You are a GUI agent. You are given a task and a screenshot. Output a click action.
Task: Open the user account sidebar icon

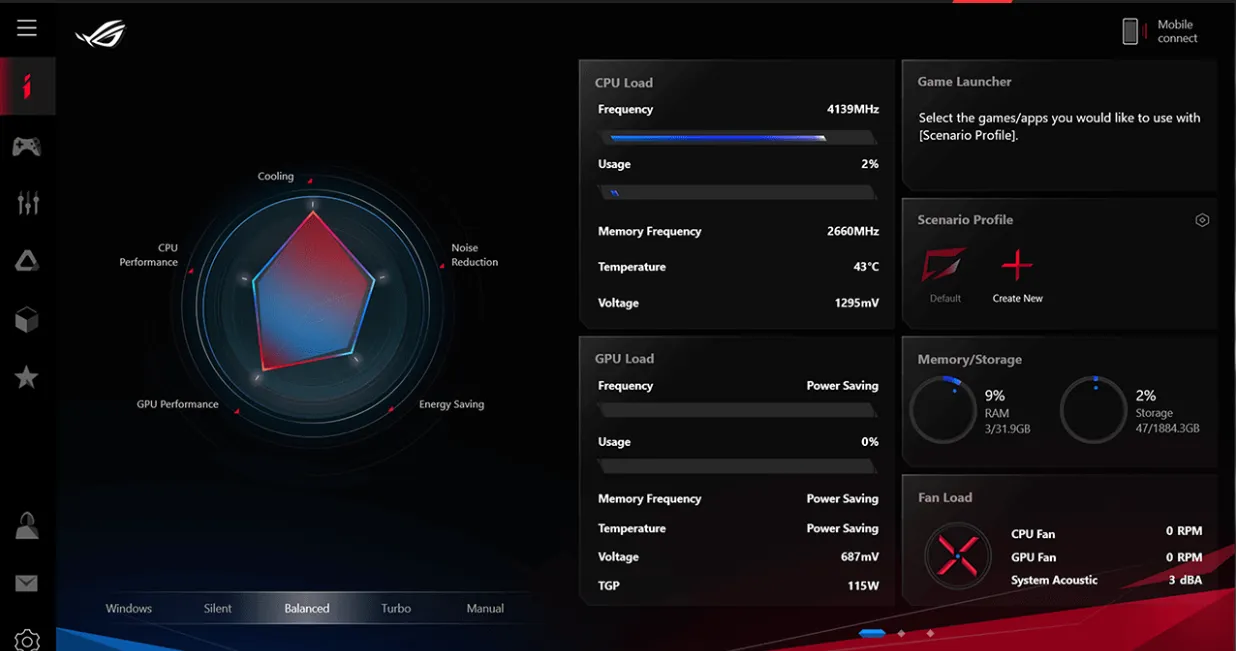(27, 526)
